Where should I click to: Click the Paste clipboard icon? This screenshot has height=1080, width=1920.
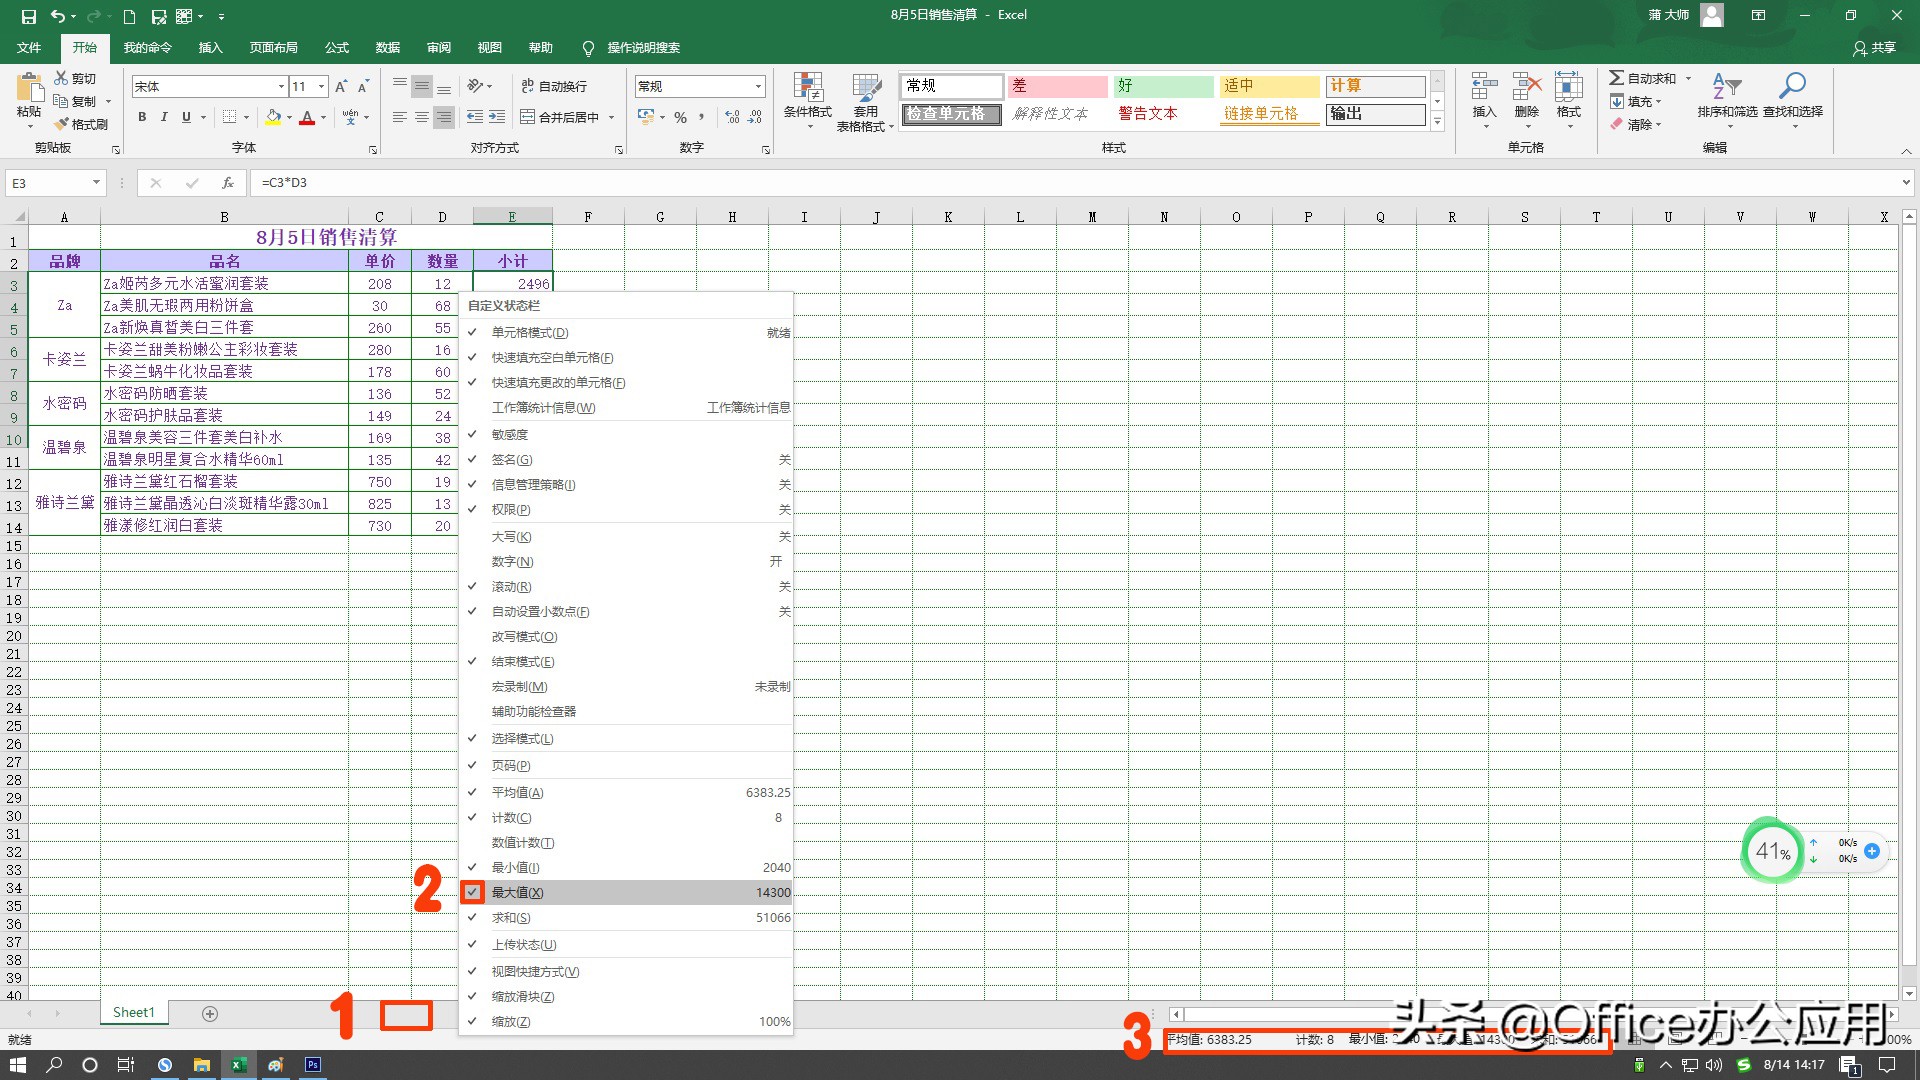pos(29,88)
